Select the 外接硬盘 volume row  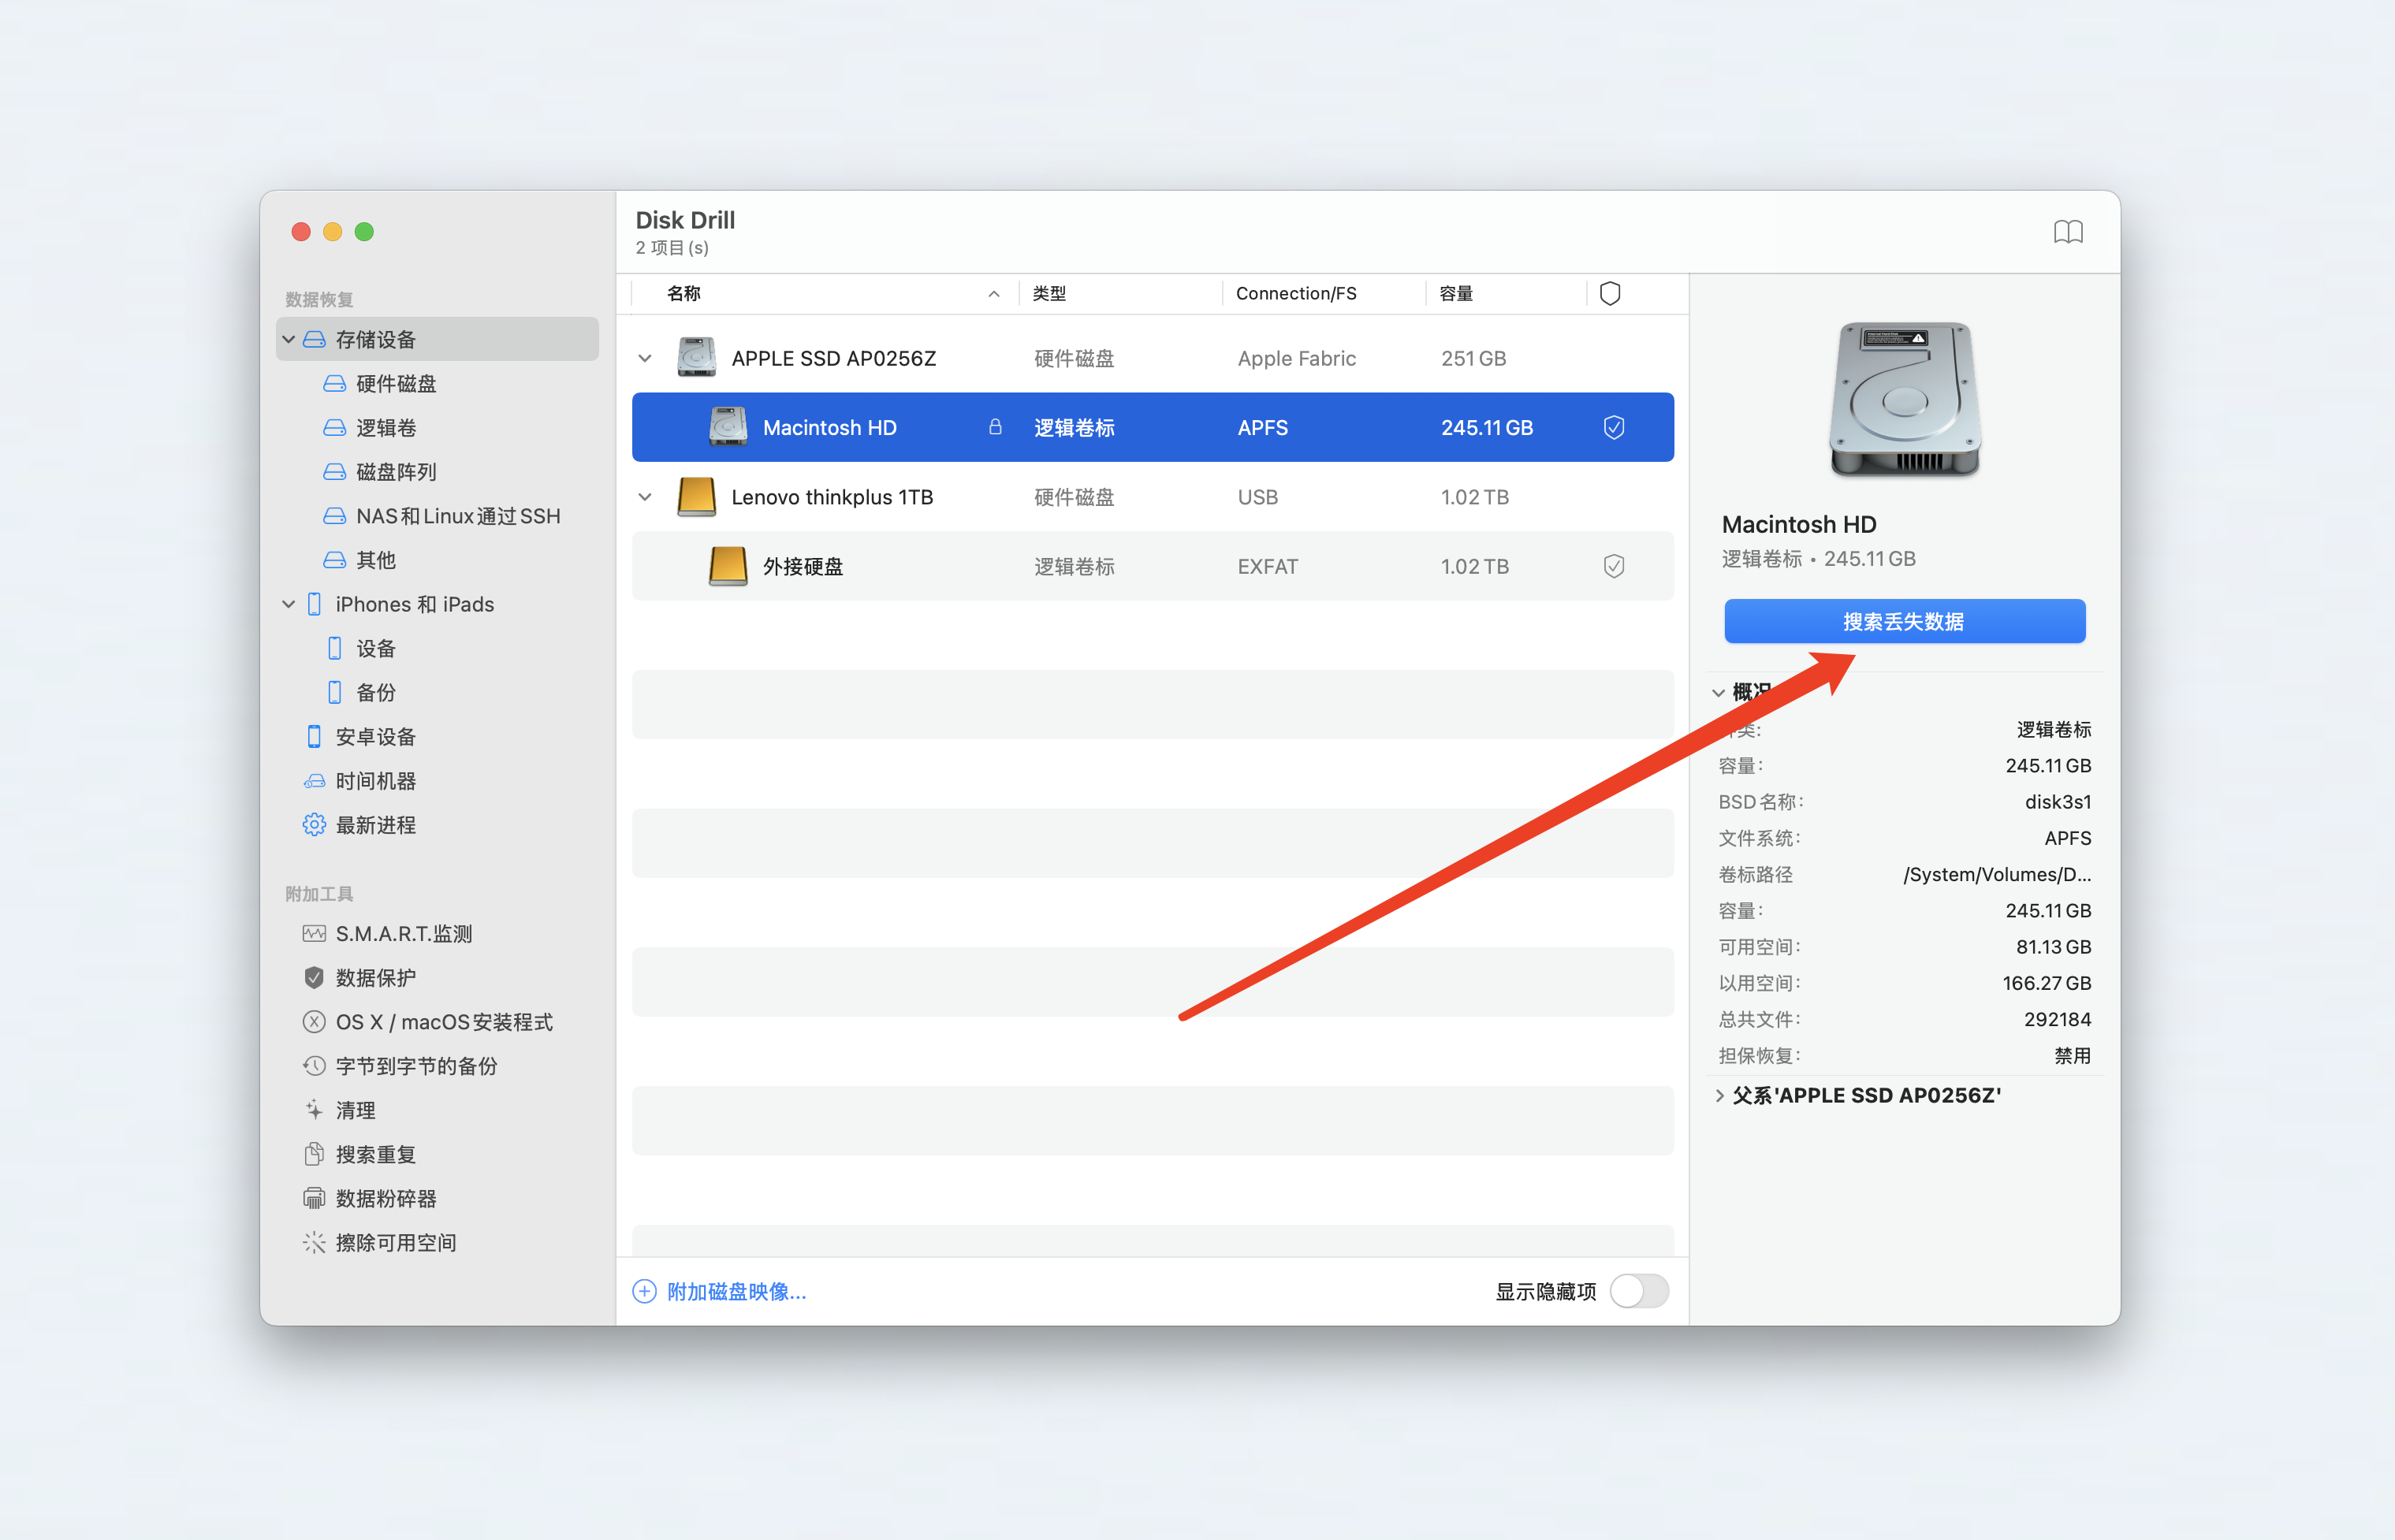coord(1152,566)
